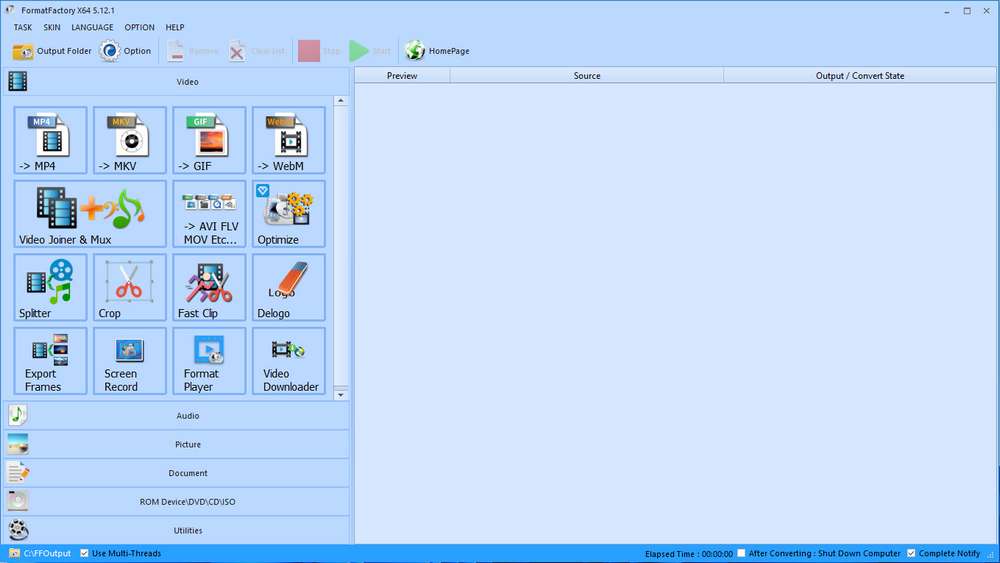Expand the Document category

177,473
